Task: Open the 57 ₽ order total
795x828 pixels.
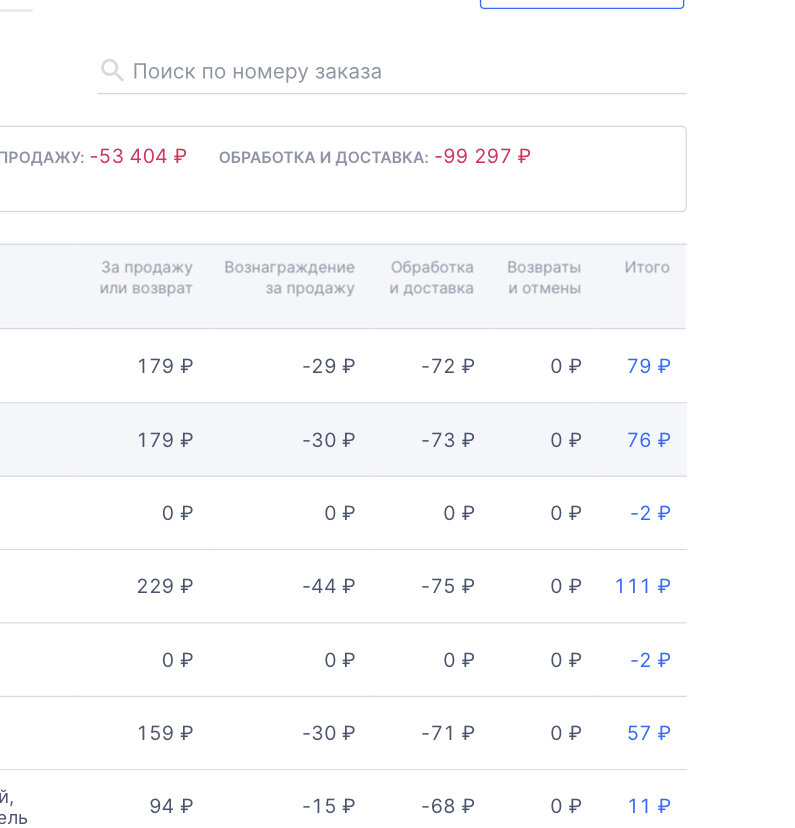Action: click(646, 733)
